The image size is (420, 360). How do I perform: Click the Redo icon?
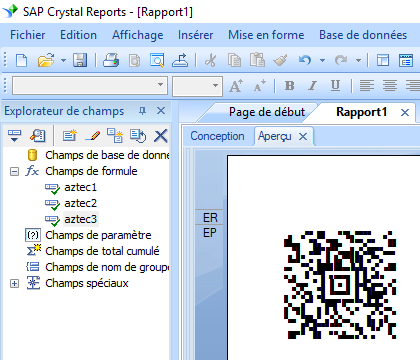341,61
